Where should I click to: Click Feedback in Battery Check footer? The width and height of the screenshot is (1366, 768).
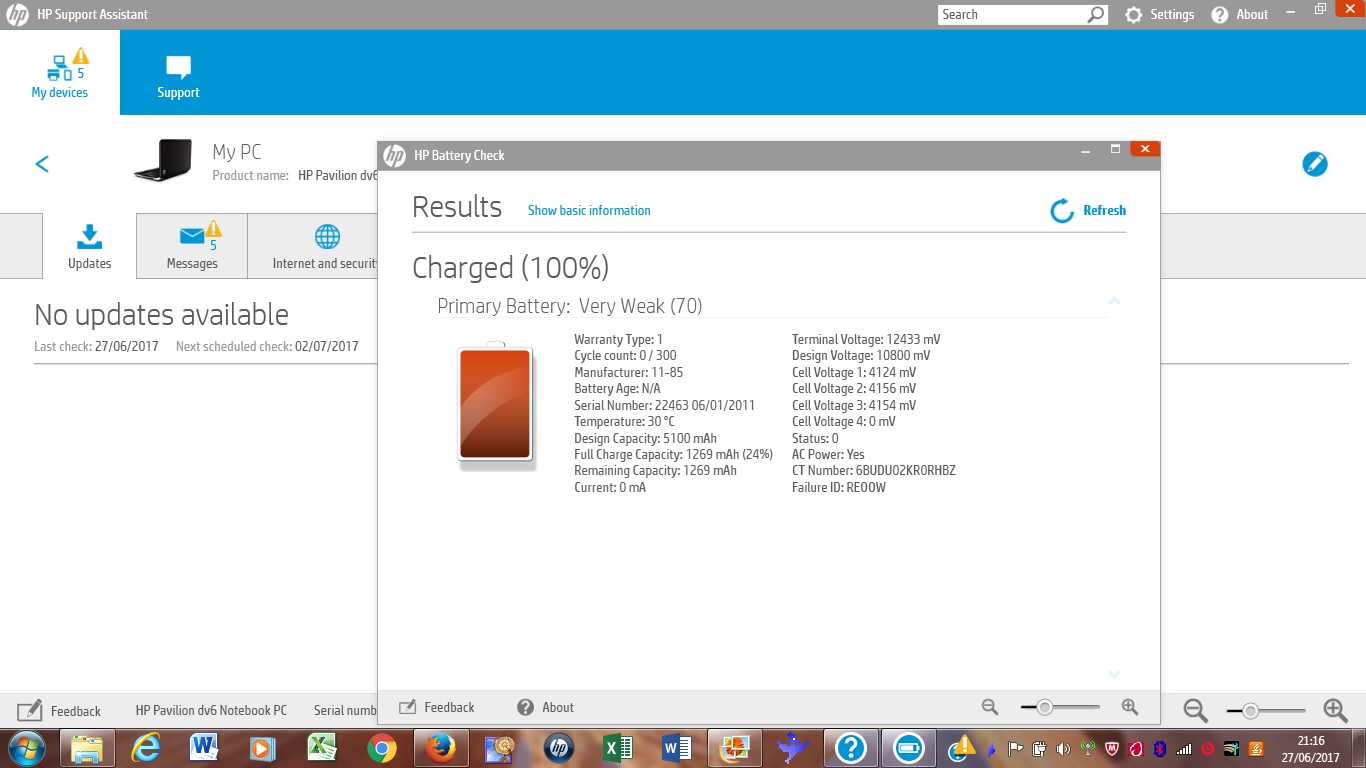click(x=436, y=707)
